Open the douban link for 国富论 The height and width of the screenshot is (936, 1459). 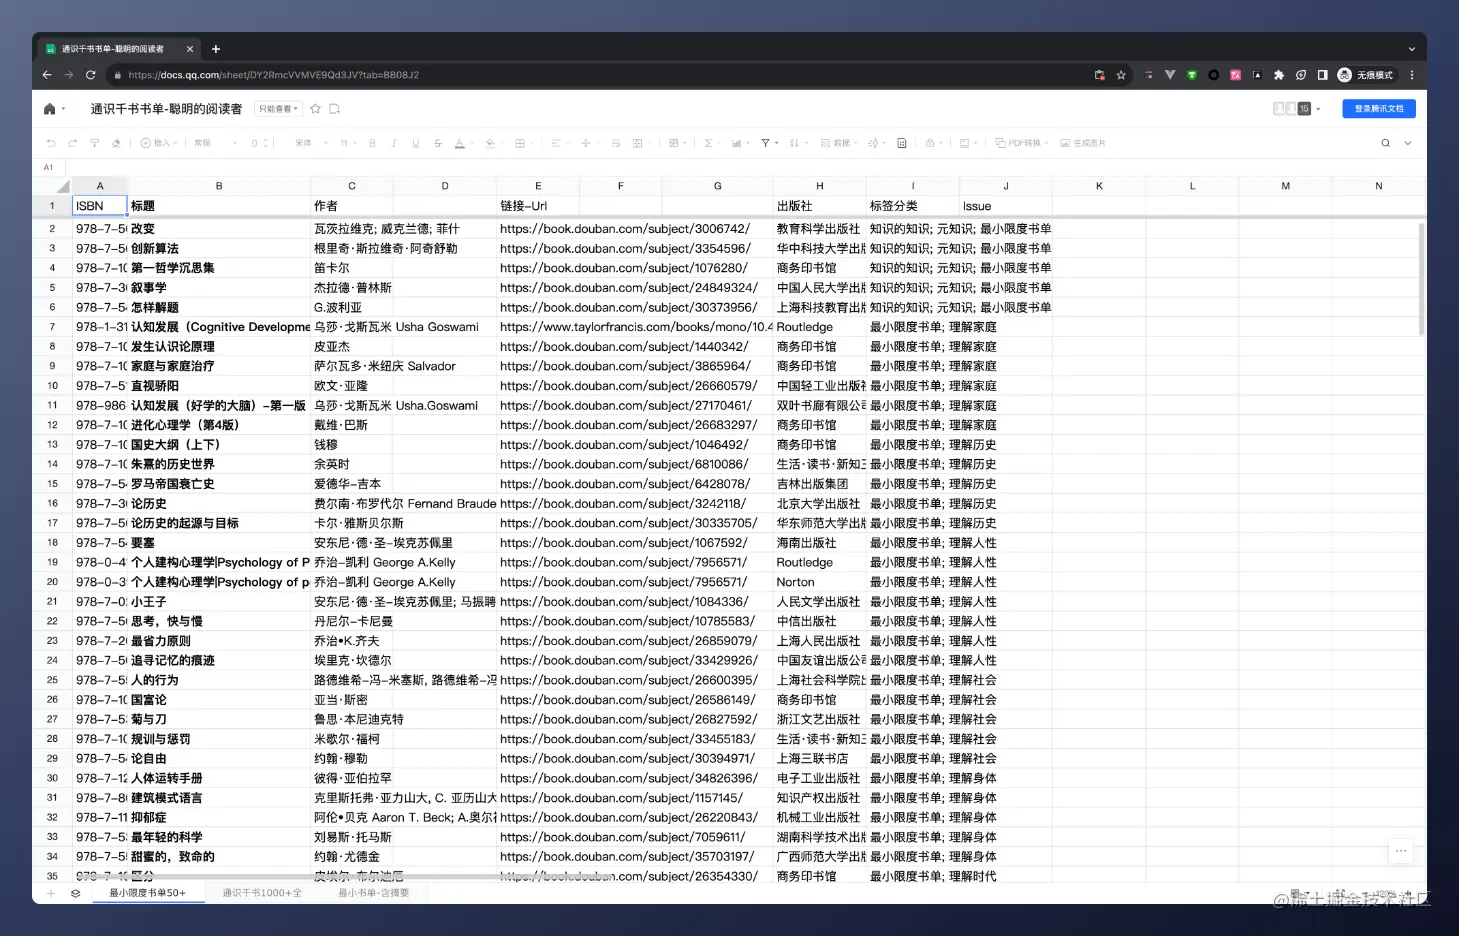(628, 700)
